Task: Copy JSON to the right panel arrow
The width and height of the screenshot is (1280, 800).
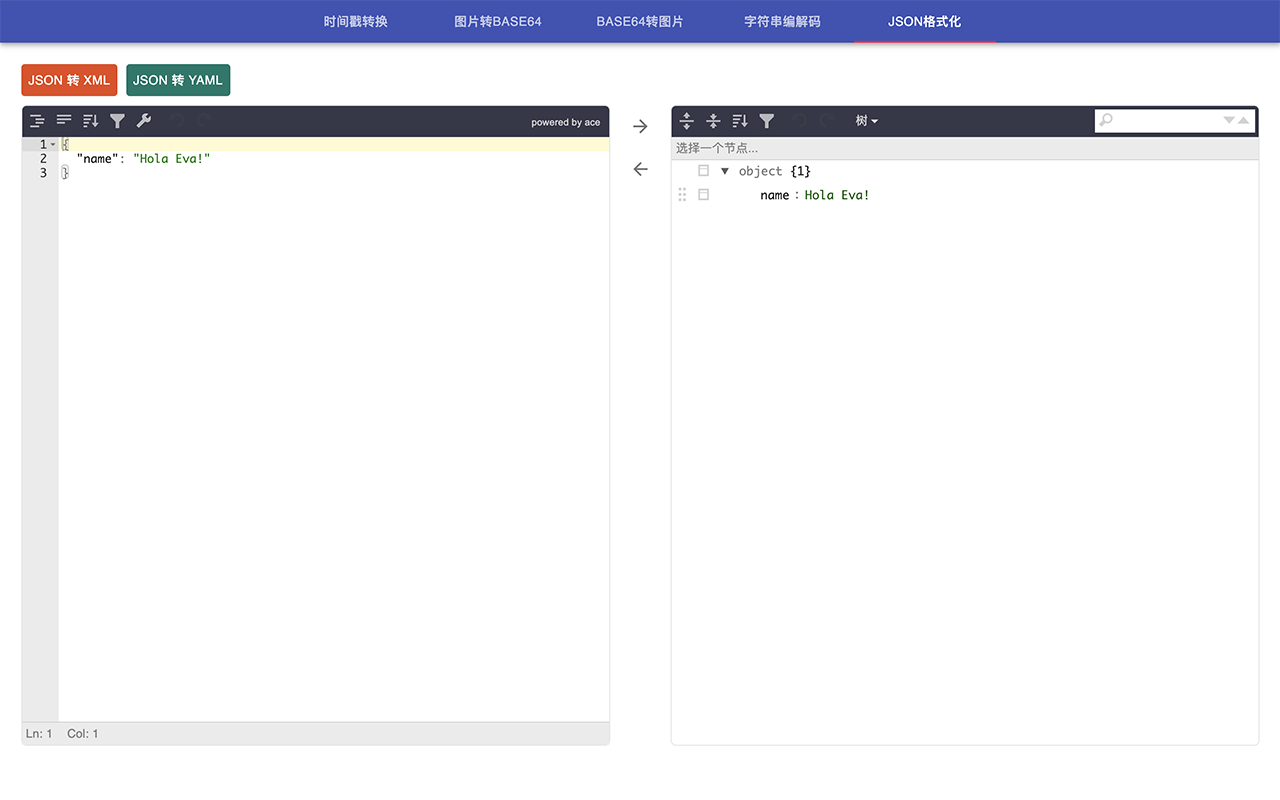Action: [641, 126]
